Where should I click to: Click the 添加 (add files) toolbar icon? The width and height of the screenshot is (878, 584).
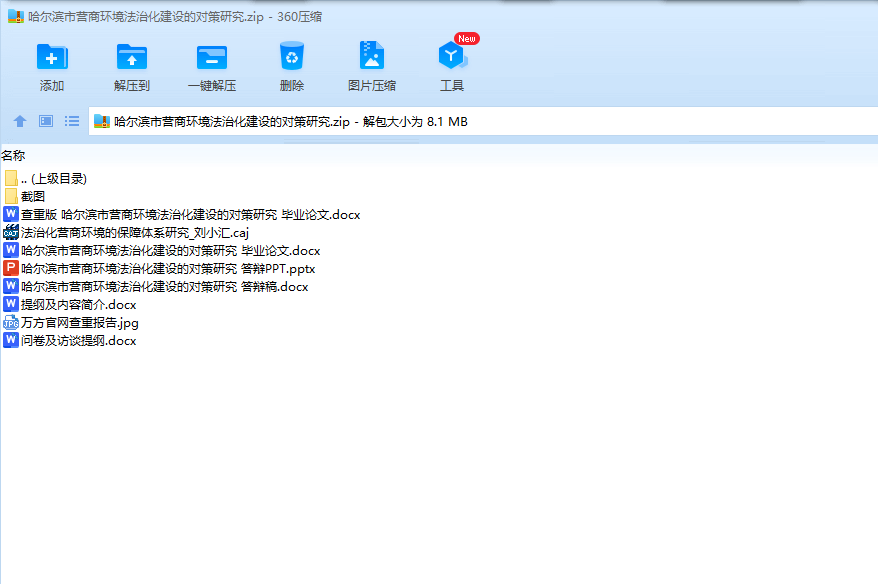[x=52, y=57]
